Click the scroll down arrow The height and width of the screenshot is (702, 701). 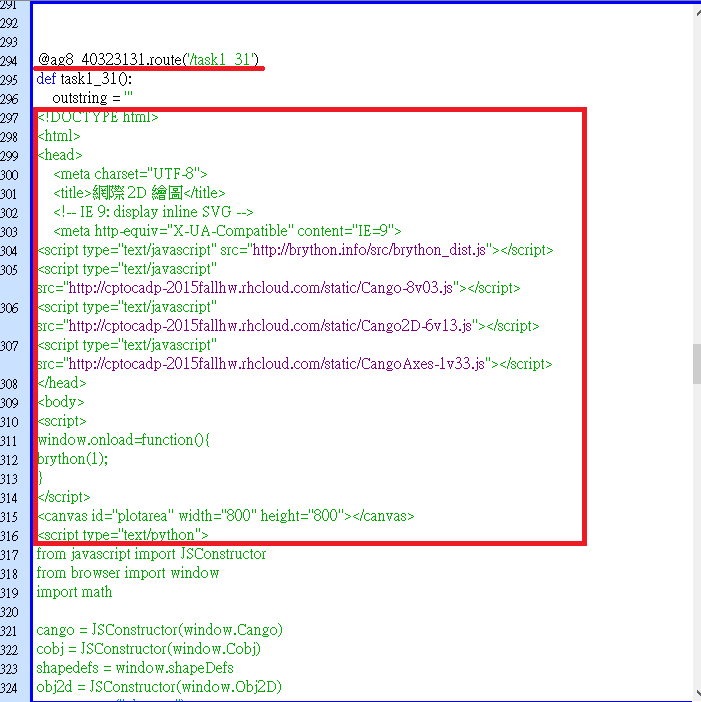pyautogui.click(x=697, y=692)
